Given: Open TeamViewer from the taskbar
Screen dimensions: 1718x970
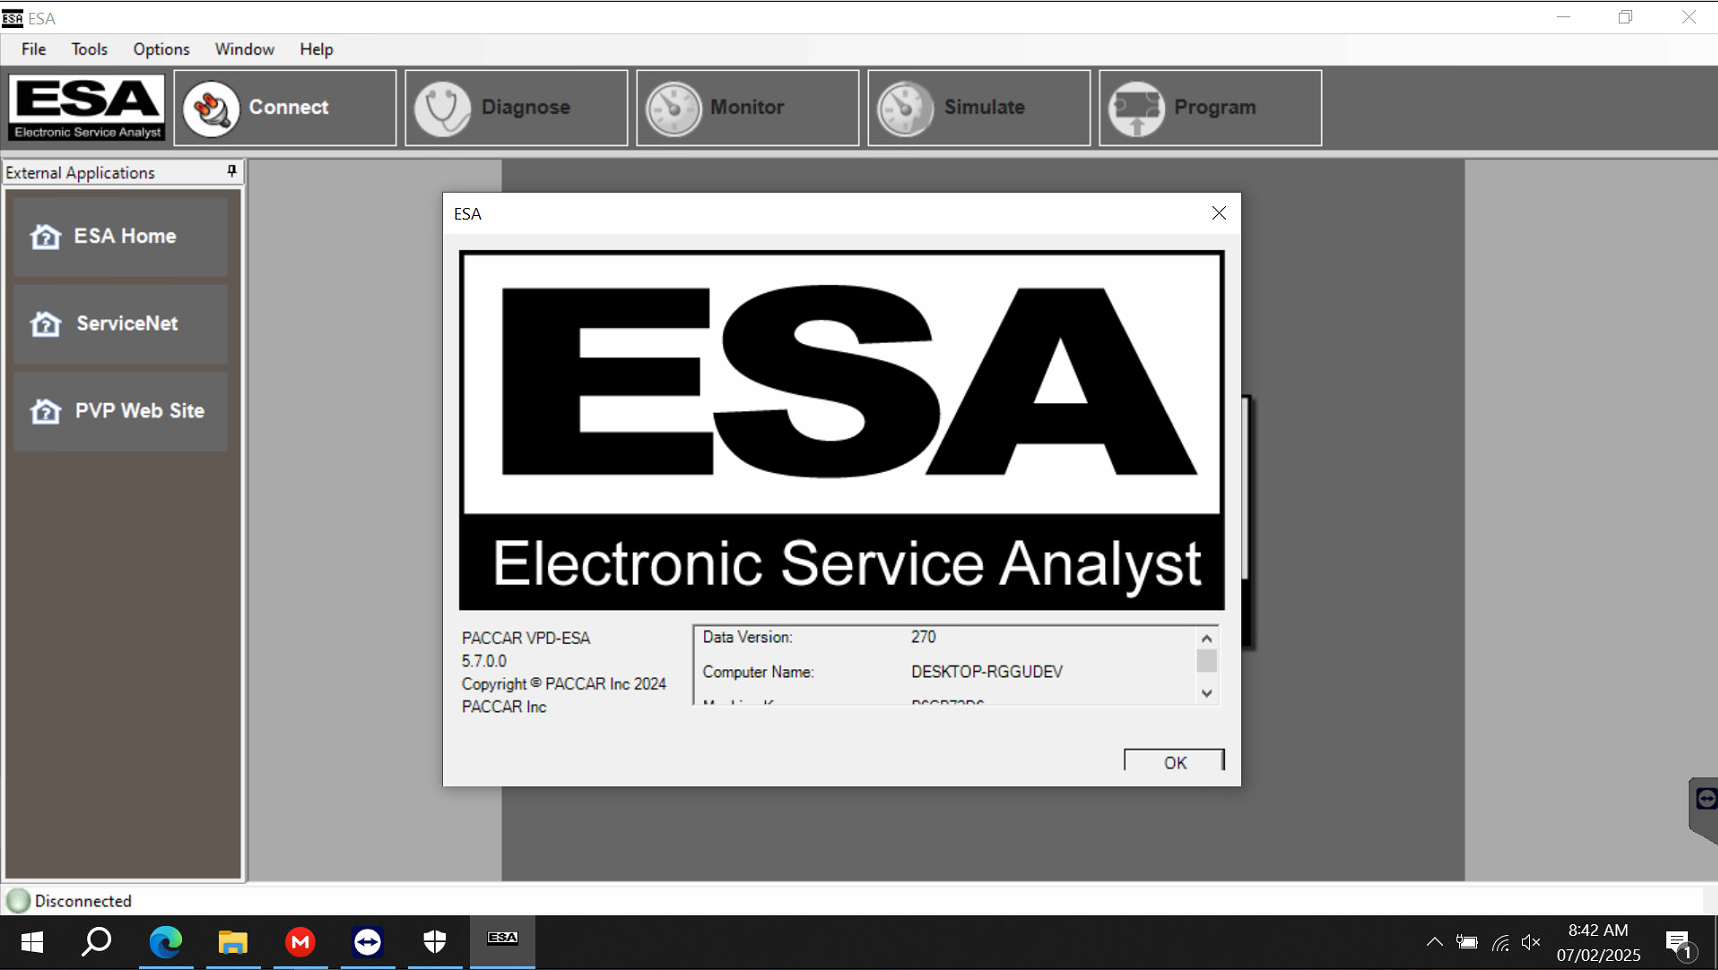Looking at the screenshot, I should 367,942.
